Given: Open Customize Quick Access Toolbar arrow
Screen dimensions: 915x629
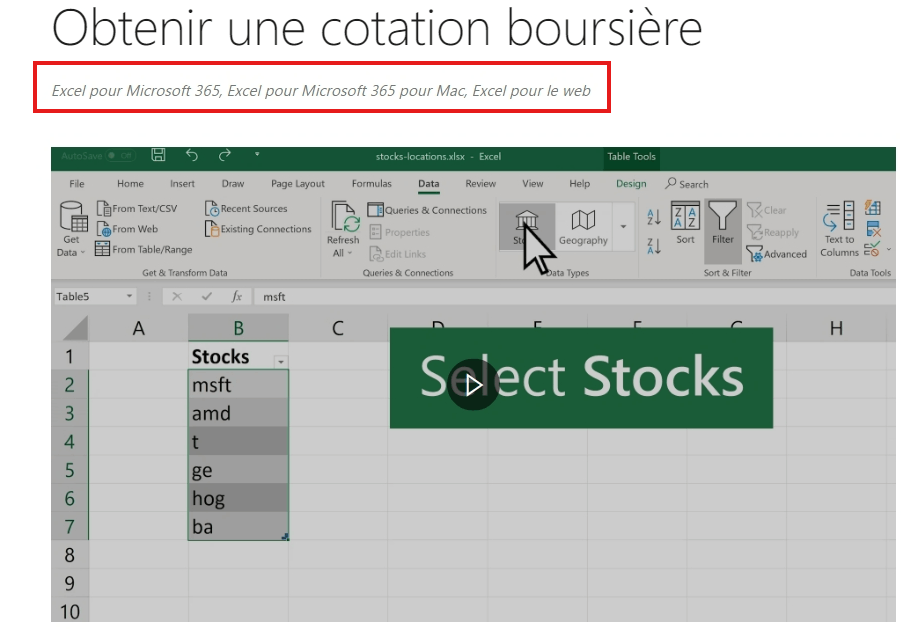Looking at the screenshot, I should (x=257, y=155).
